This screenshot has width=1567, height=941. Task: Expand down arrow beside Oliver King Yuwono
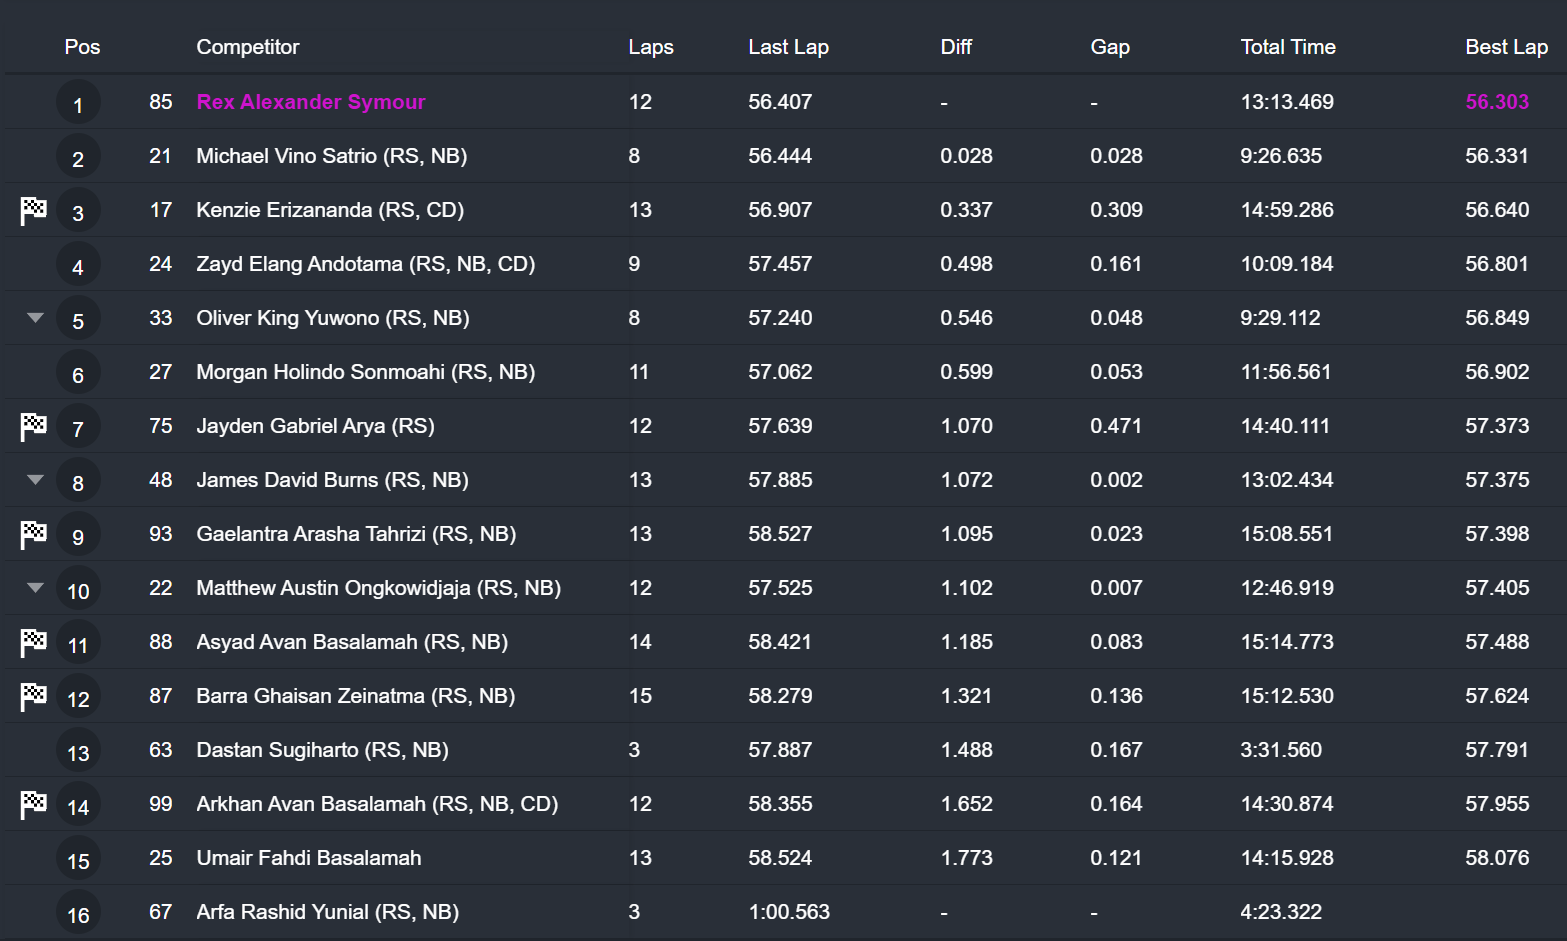coord(35,318)
